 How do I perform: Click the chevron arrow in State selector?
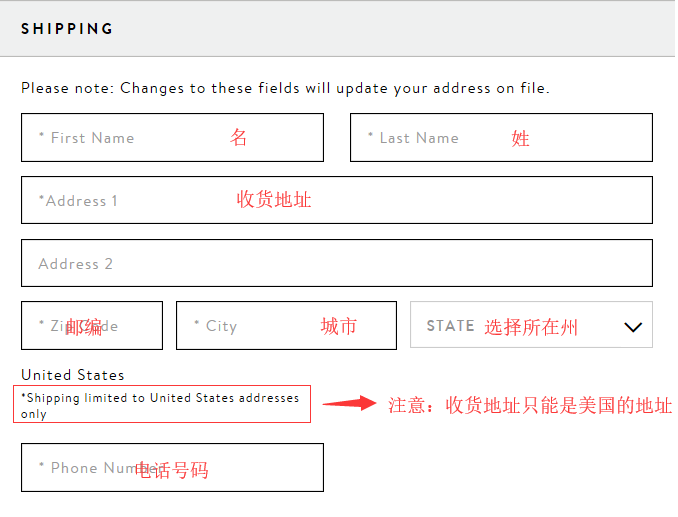(x=632, y=327)
